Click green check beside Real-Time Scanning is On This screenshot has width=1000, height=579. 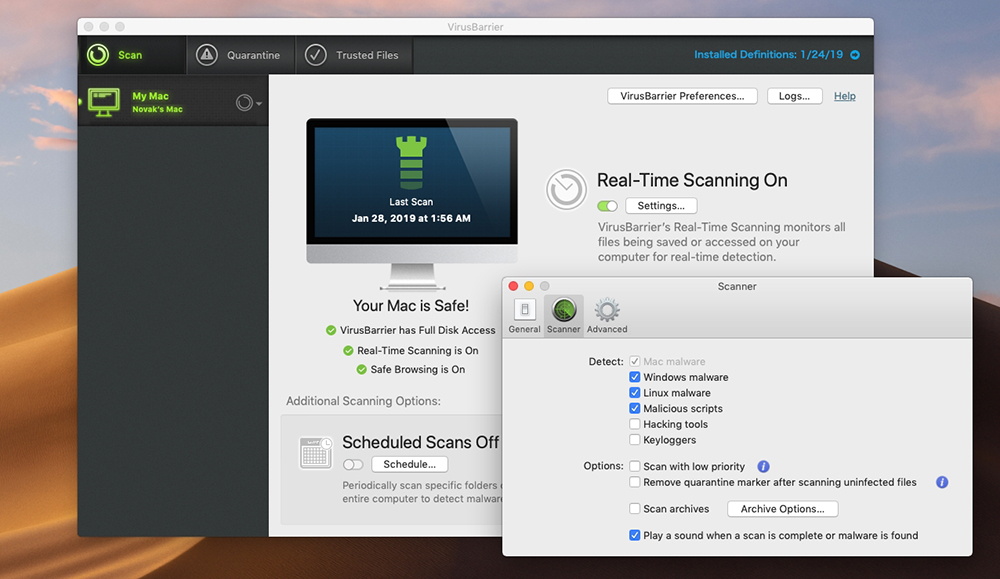(x=348, y=351)
